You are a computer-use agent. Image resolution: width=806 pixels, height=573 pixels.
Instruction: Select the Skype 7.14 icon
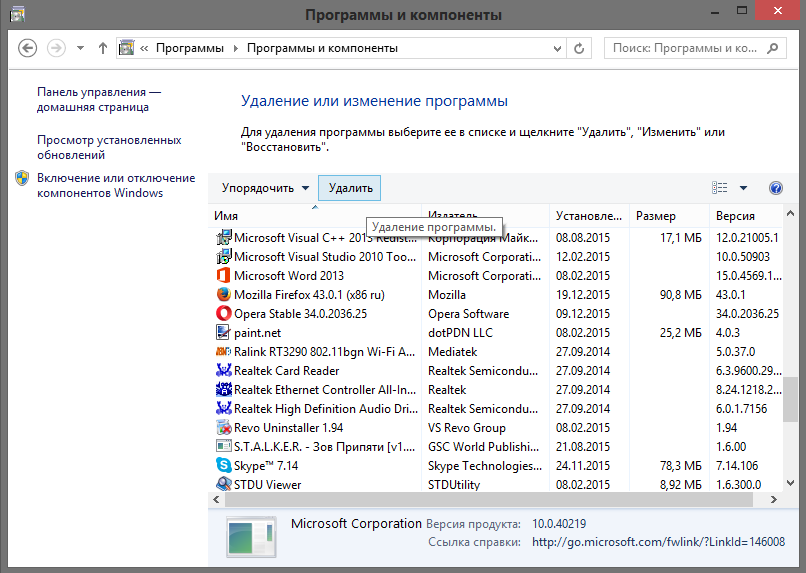click(224, 466)
